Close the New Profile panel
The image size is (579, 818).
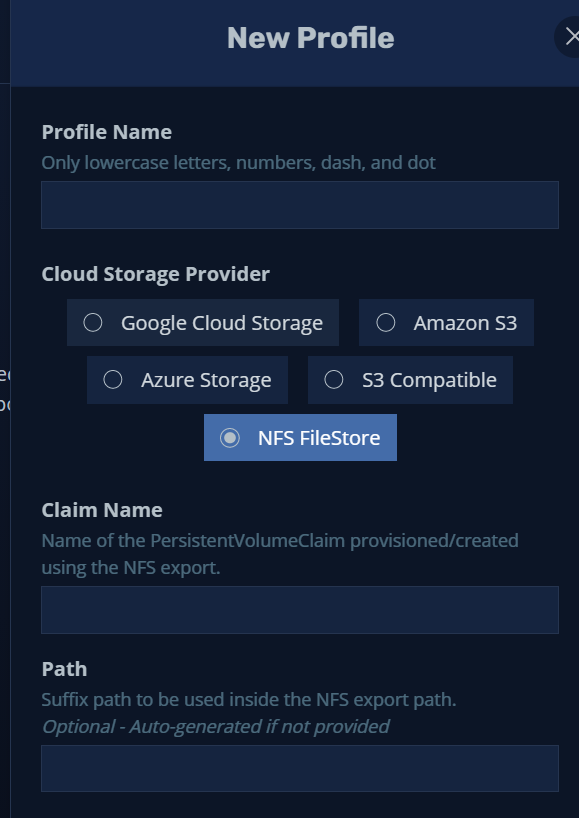tap(570, 37)
